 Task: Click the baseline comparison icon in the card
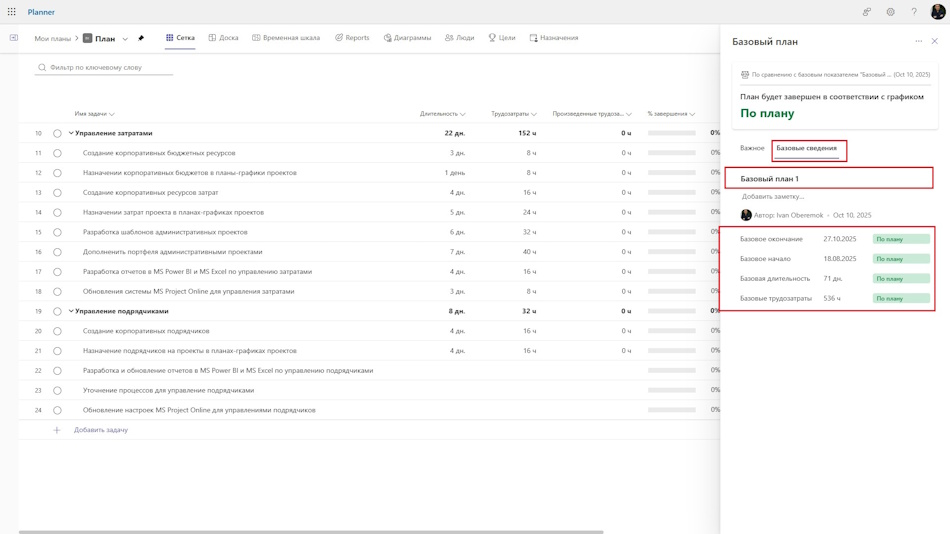click(x=745, y=75)
